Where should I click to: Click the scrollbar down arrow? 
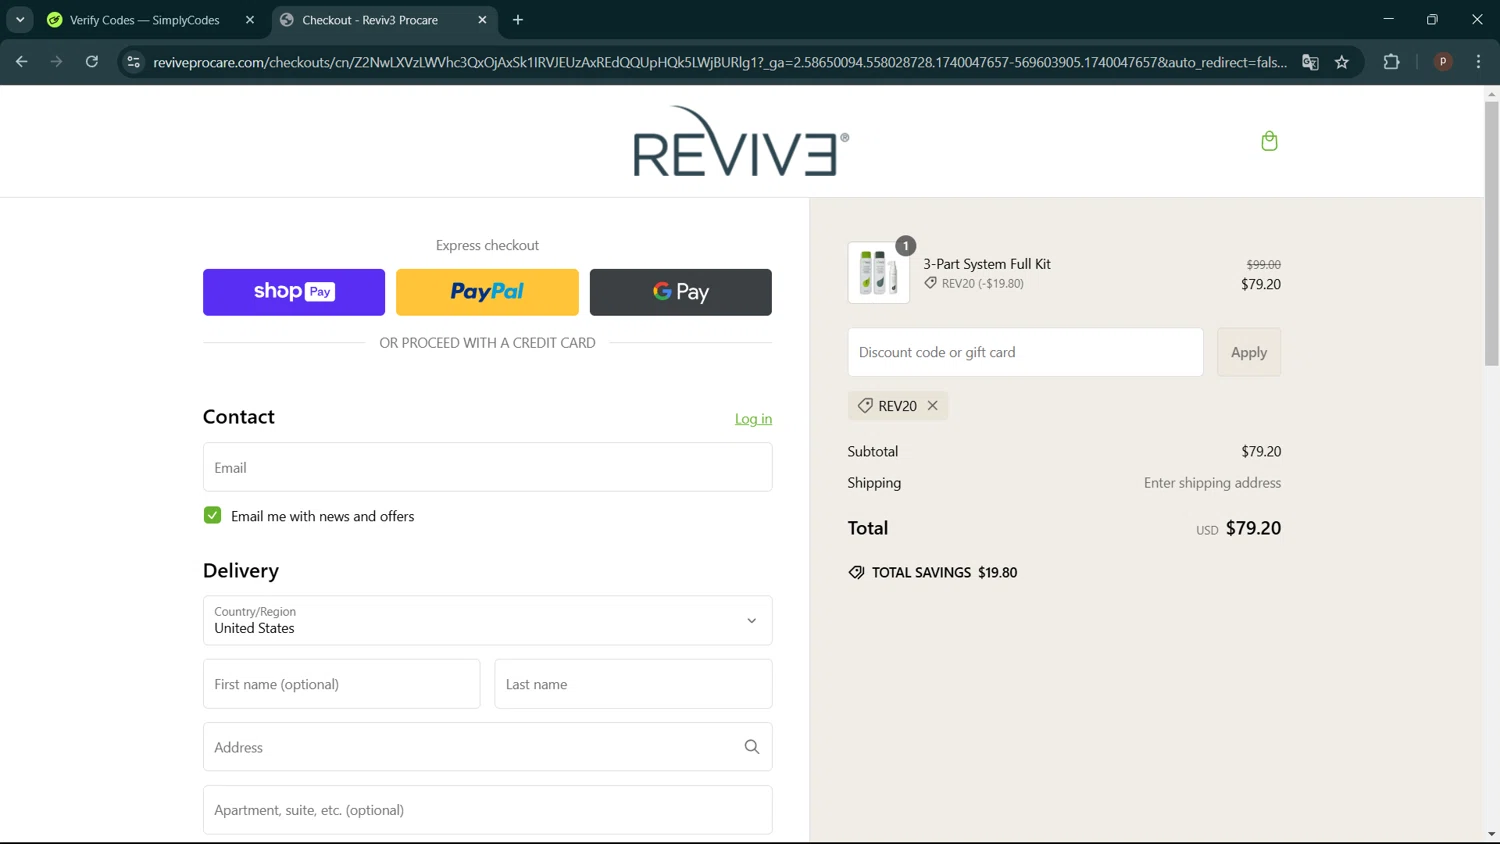(x=1491, y=833)
